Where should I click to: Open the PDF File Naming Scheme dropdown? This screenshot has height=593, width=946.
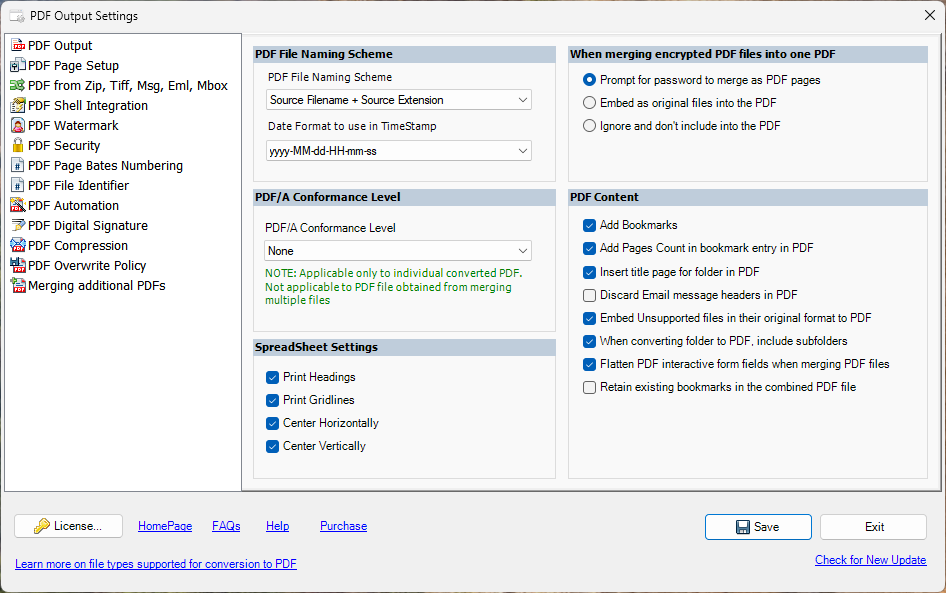click(398, 100)
